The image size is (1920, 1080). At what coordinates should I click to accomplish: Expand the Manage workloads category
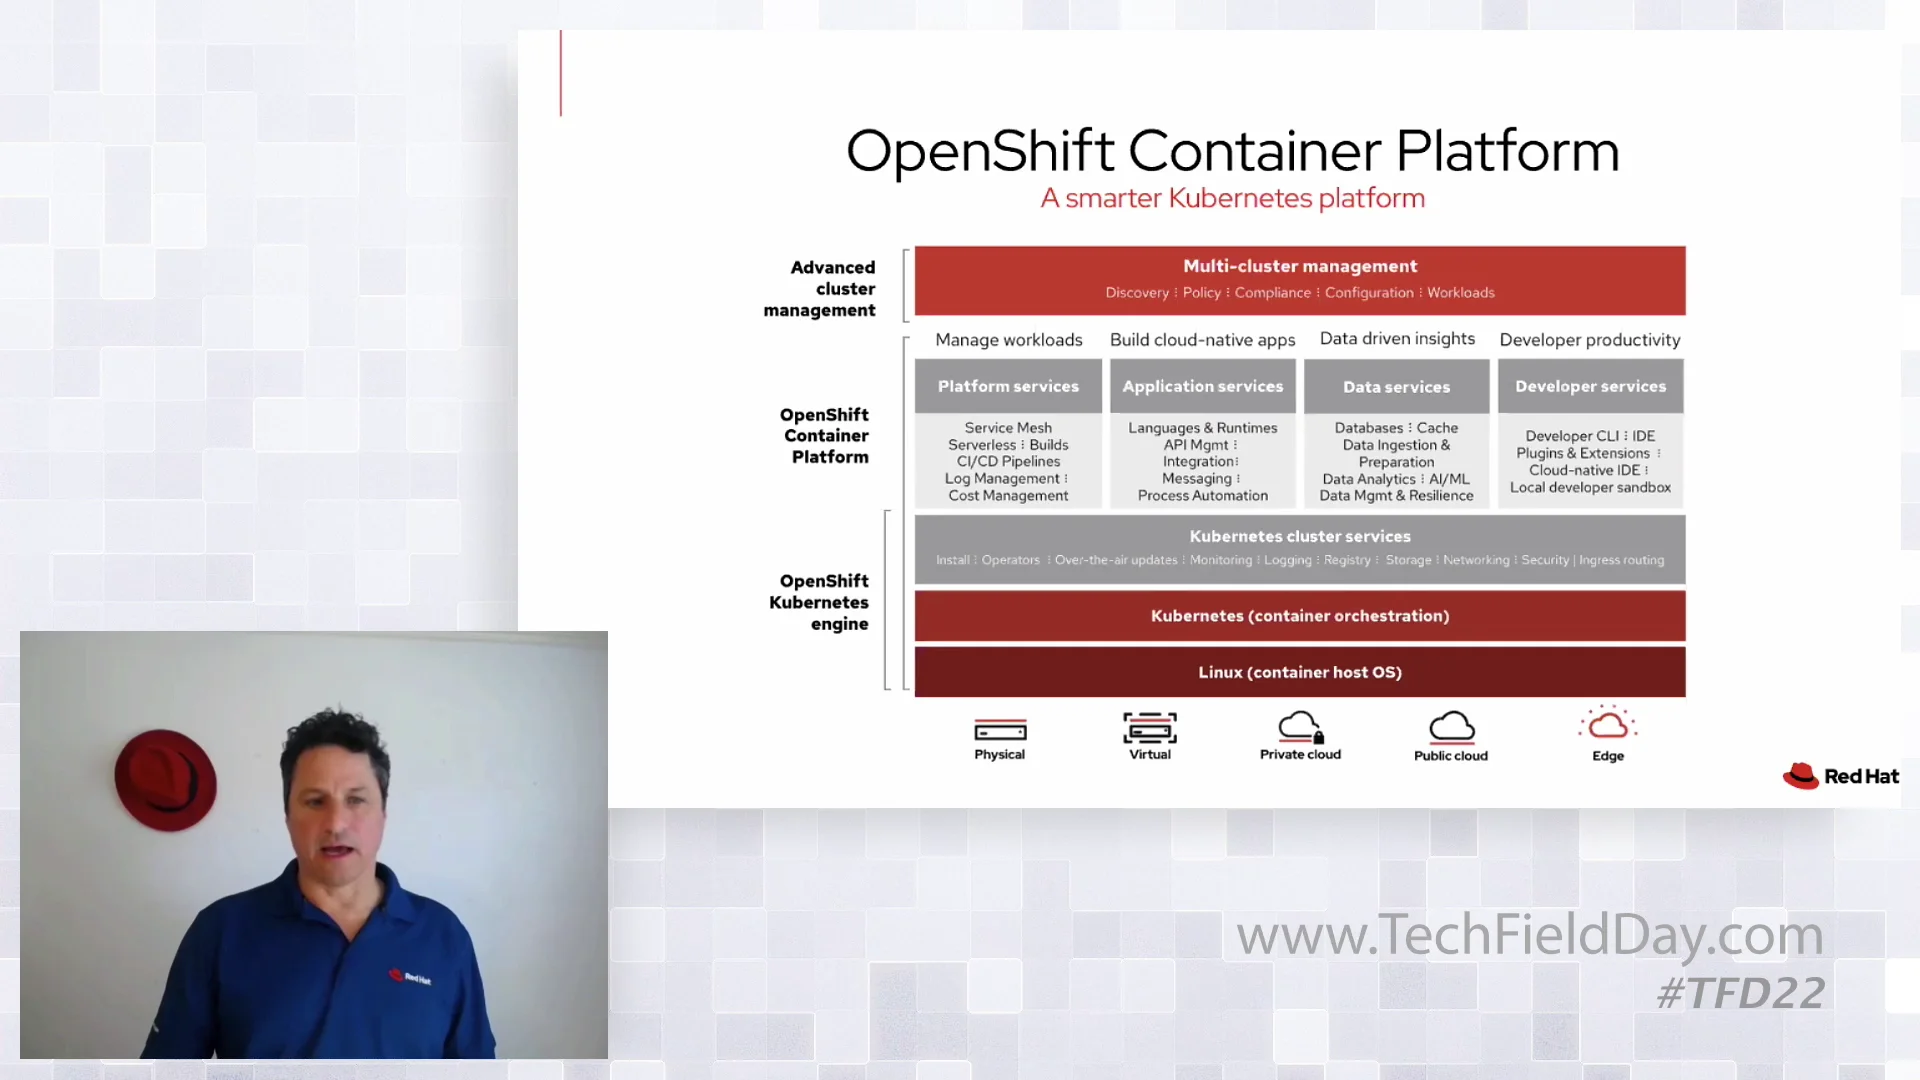point(1009,340)
